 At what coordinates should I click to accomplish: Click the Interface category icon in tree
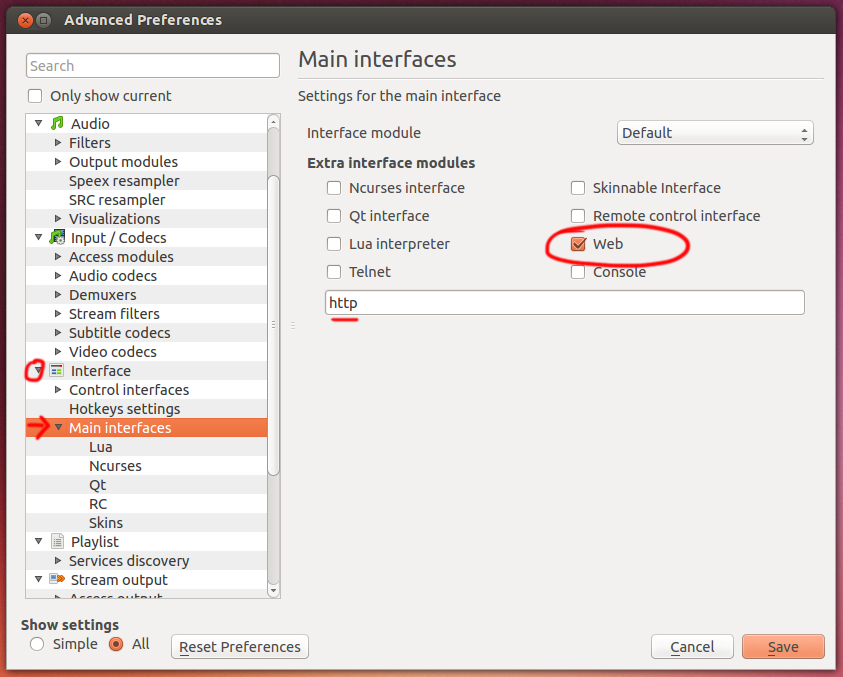pyautogui.click(x=57, y=371)
